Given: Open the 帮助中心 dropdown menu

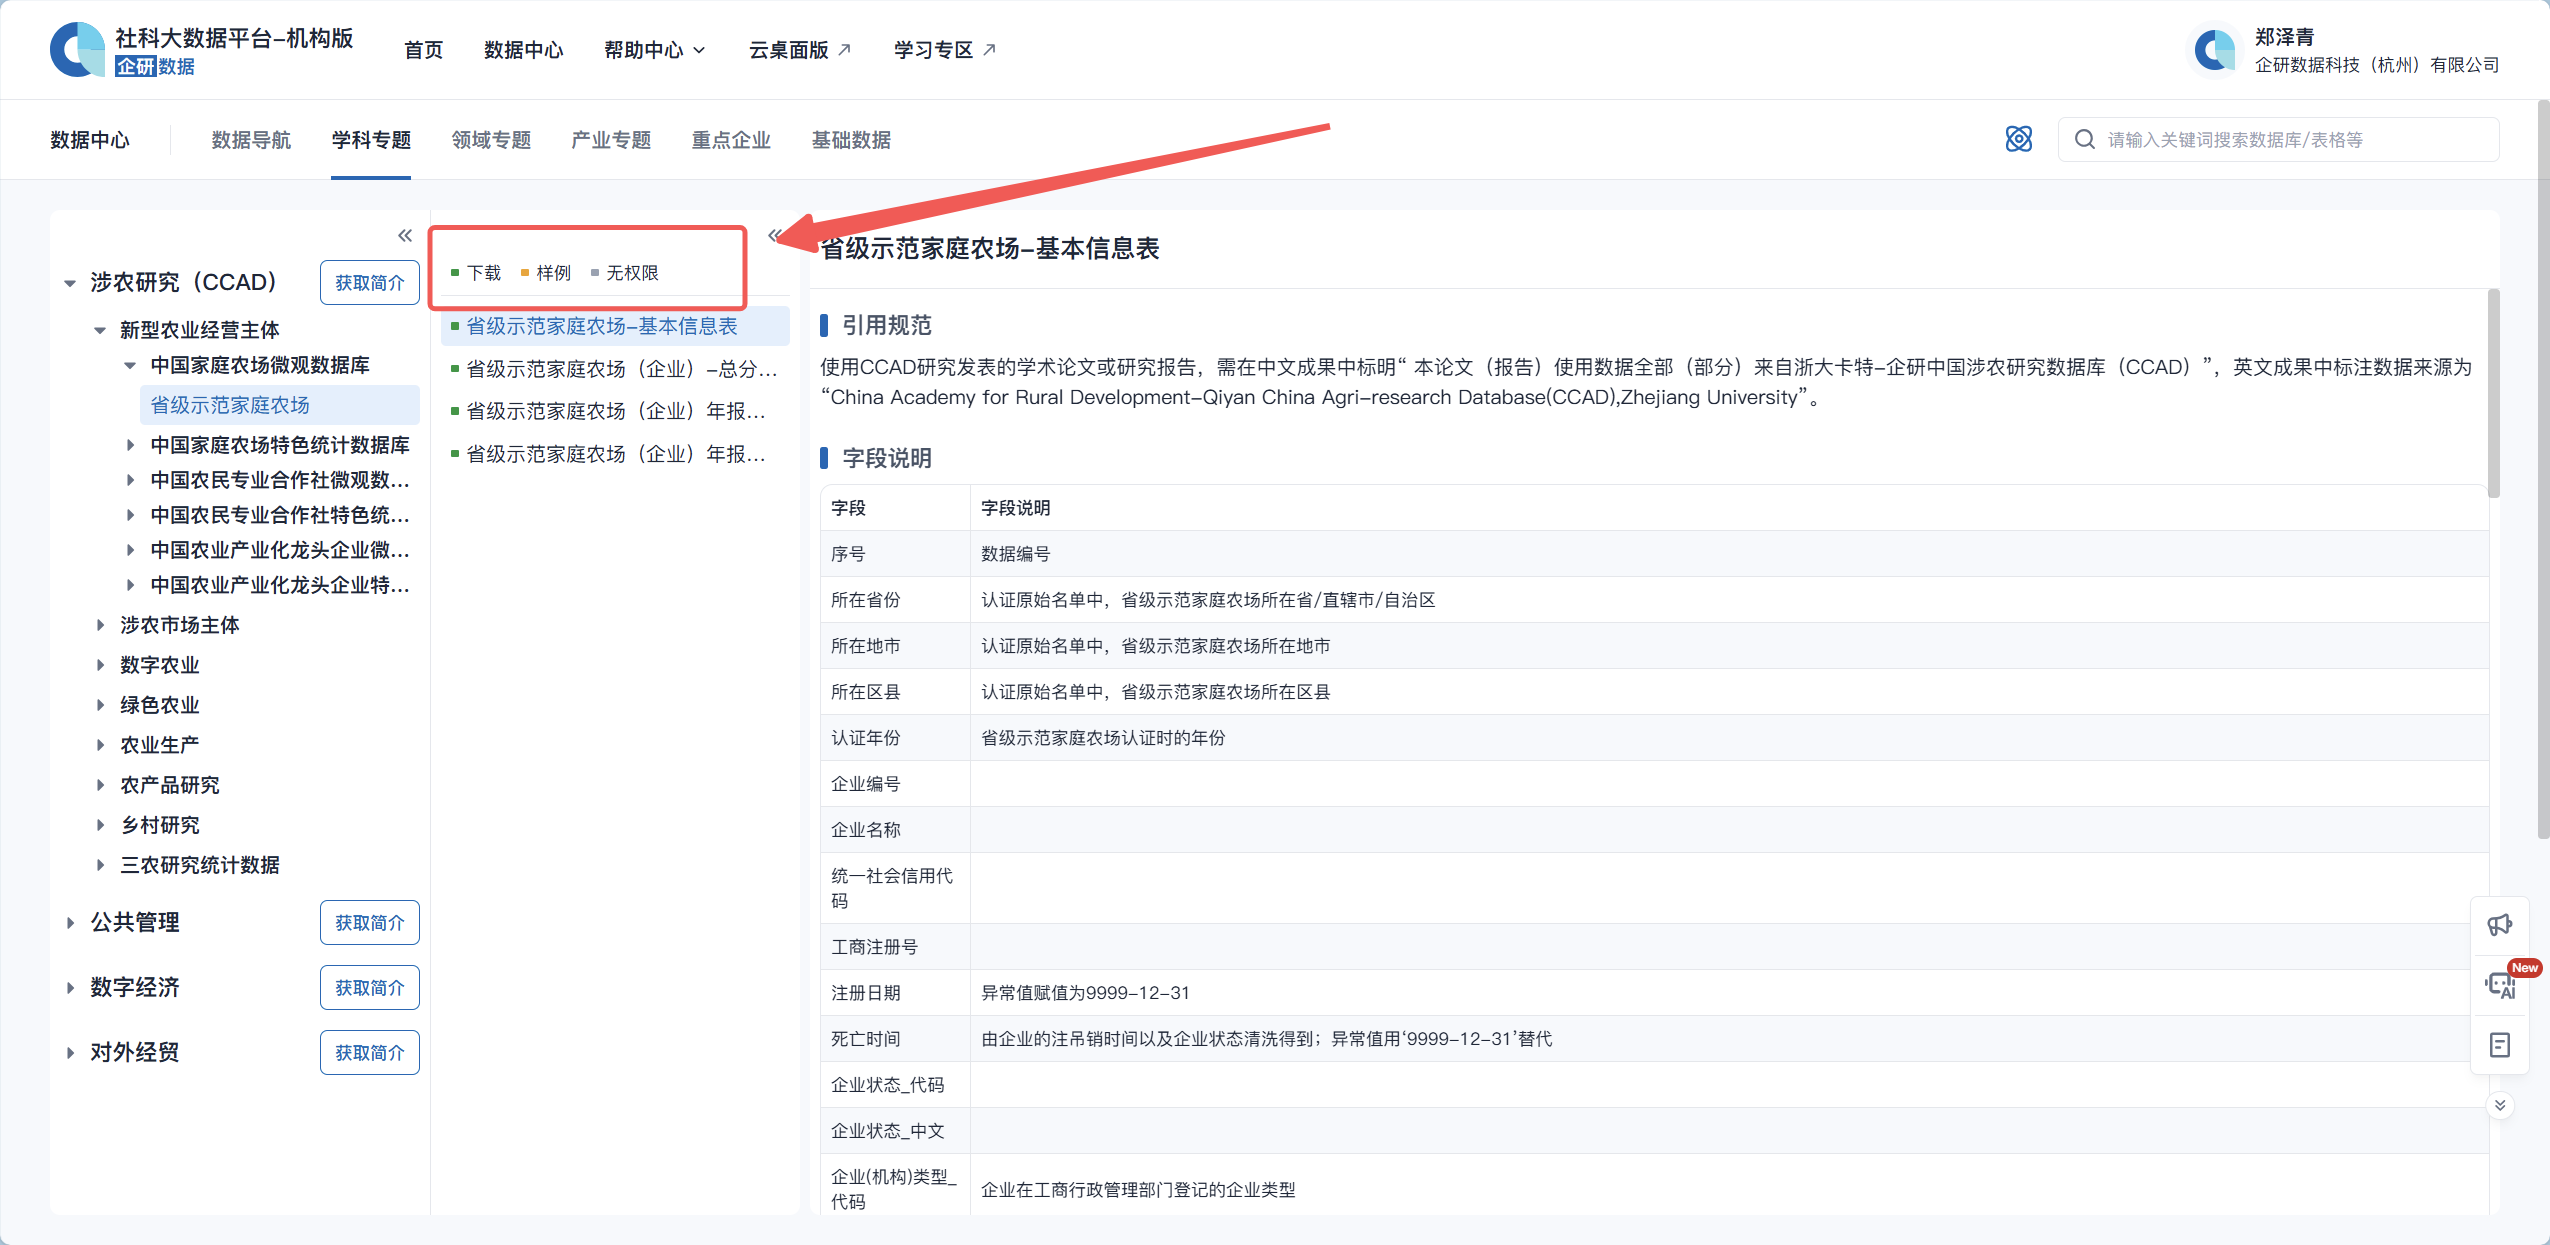Looking at the screenshot, I should click(x=654, y=50).
